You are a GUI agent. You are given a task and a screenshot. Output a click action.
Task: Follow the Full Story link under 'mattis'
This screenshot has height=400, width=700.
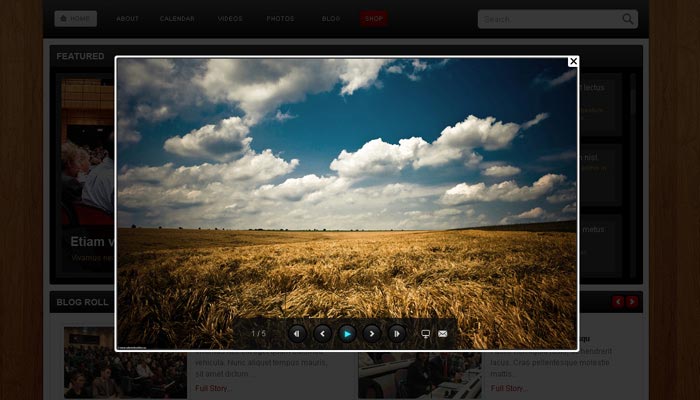(508, 388)
